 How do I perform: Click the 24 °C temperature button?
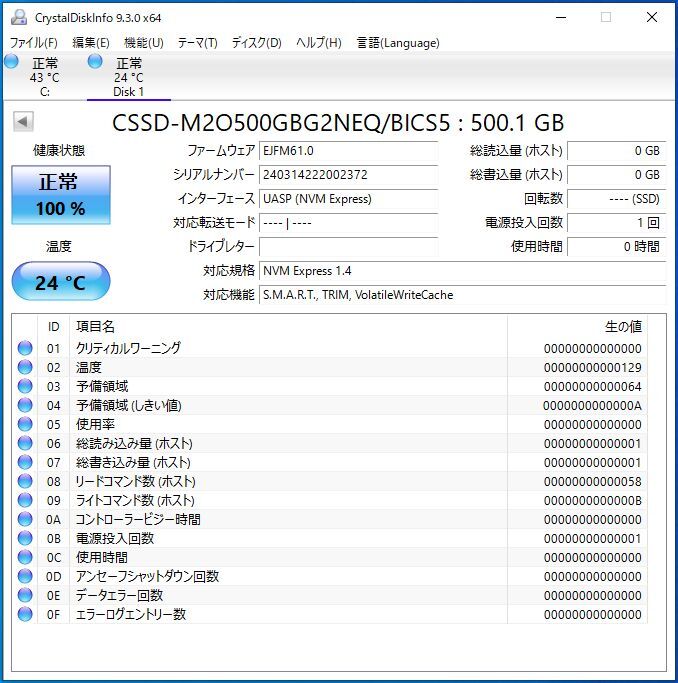point(61,281)
